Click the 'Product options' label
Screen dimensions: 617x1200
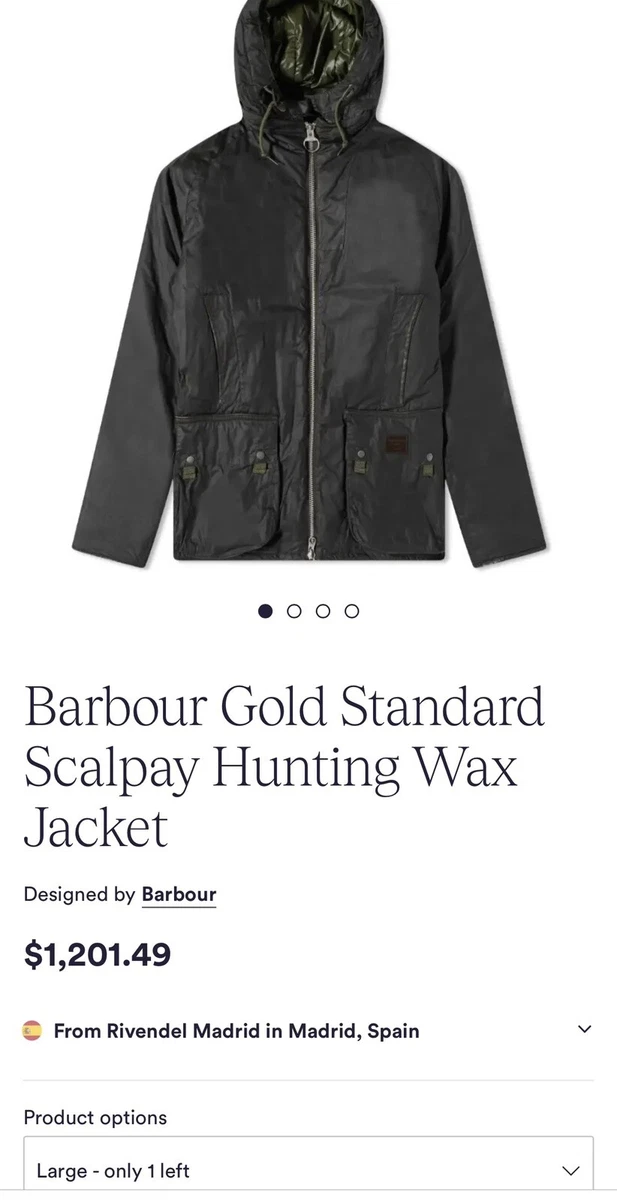click(95, 1117)
